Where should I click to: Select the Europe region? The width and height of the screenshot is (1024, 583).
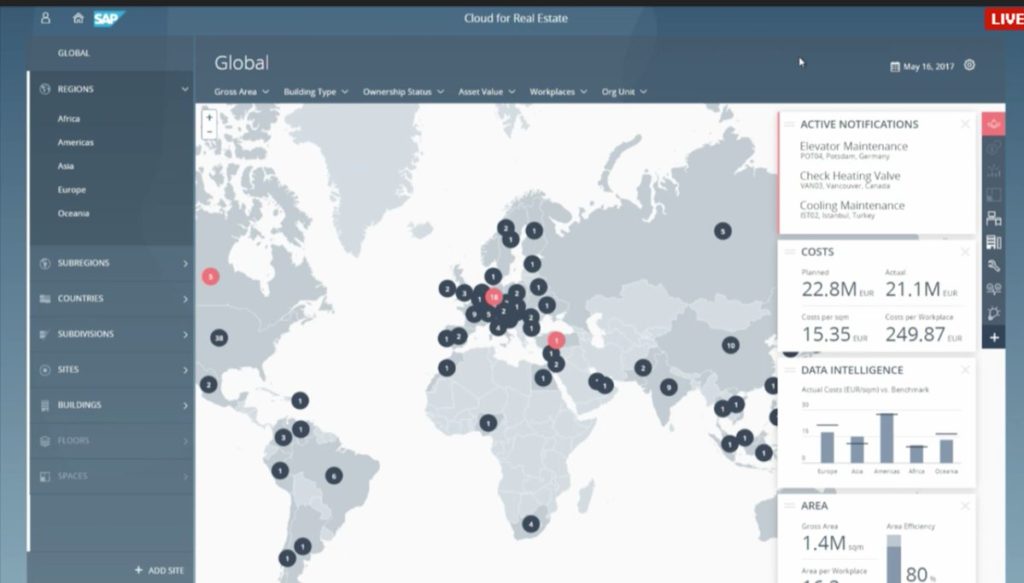click(71, 190)
